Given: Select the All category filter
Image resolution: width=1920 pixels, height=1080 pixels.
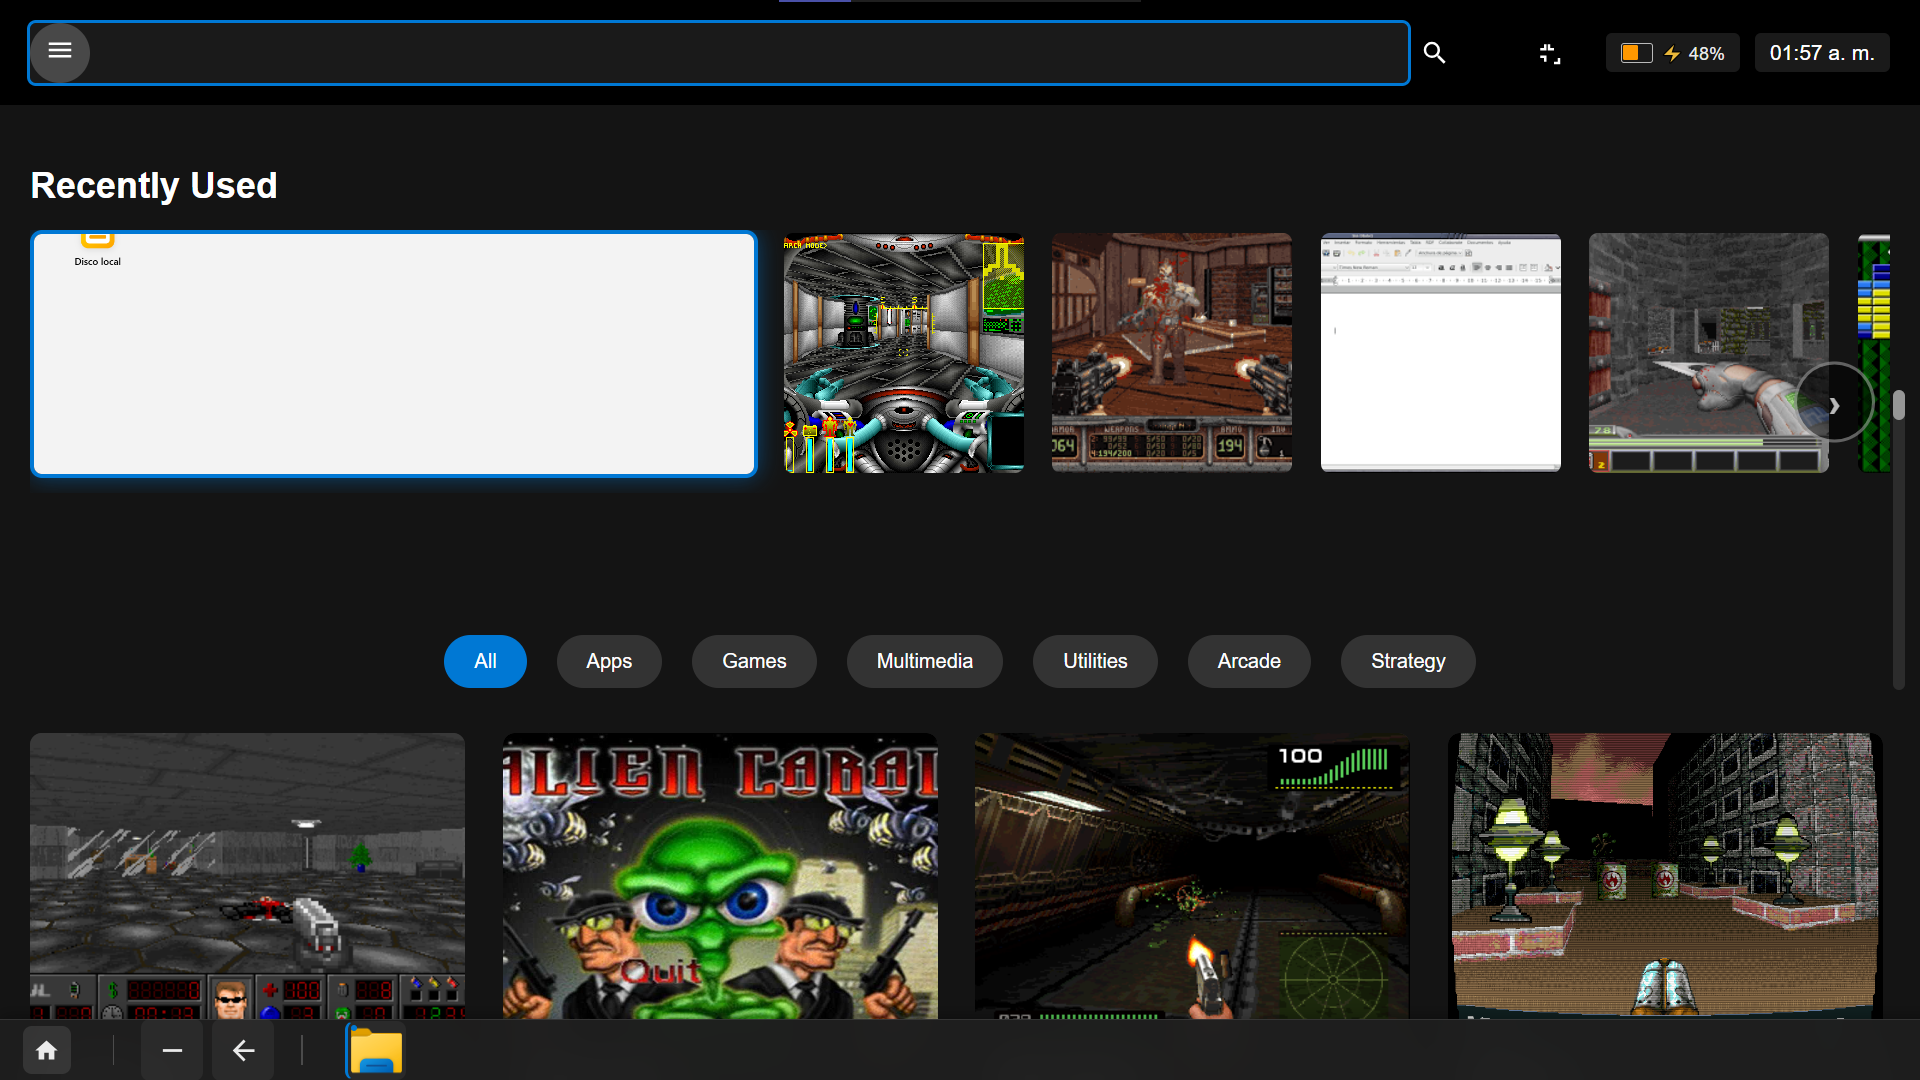Looking at the screenshot, I should [x=485, y=661].
